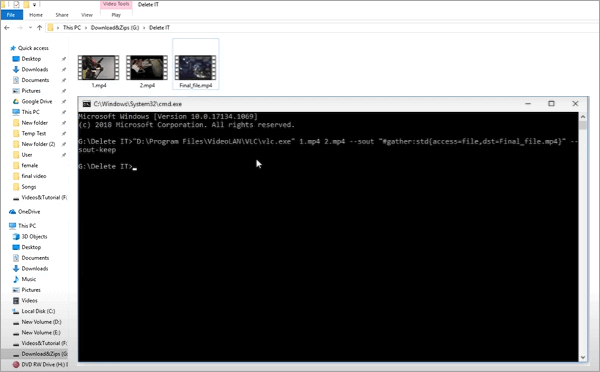Open the female folder in sidebar
Image resolution: width=600 pixels, height=372 pixels.
tap(29, 166)
